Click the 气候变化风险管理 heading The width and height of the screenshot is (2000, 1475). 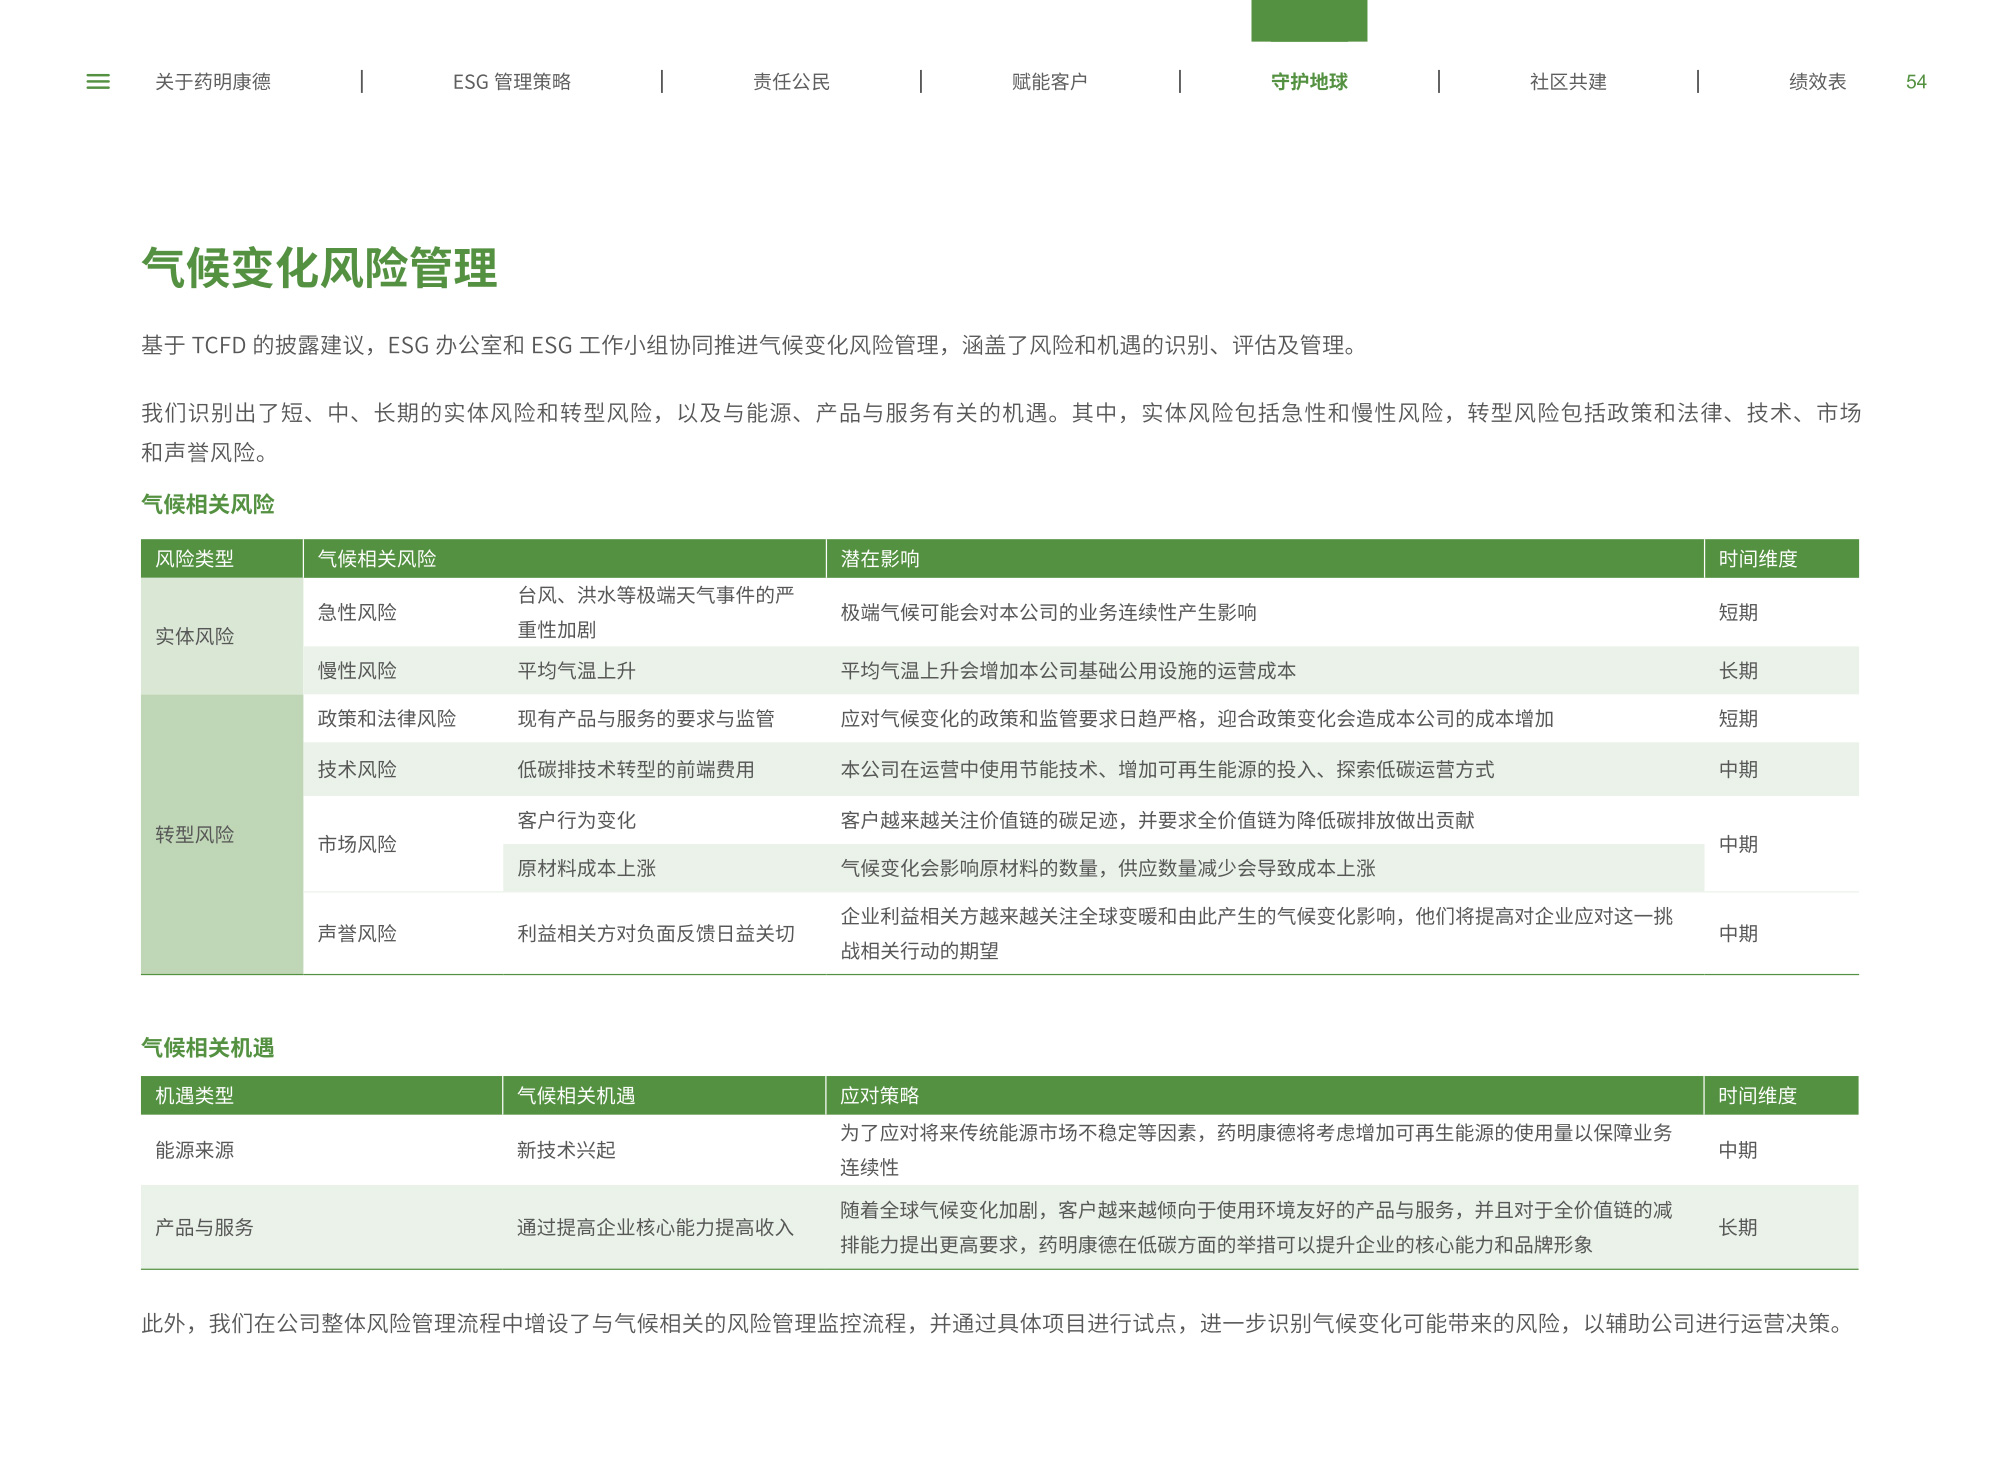(319, 268)
